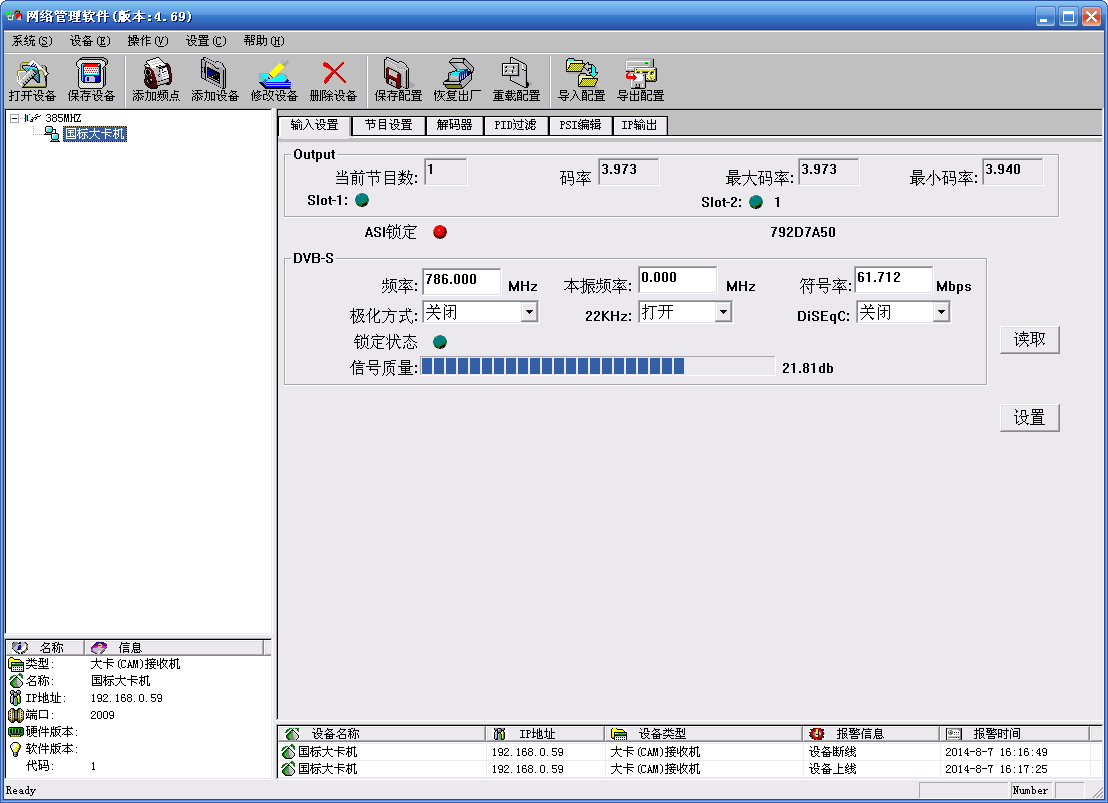The width and height of the screenshot is (1108, 803).
Task: Click the alarm time 2014-8-7 16:16:49
Action: pyautogui.click(x=996, y=752)
